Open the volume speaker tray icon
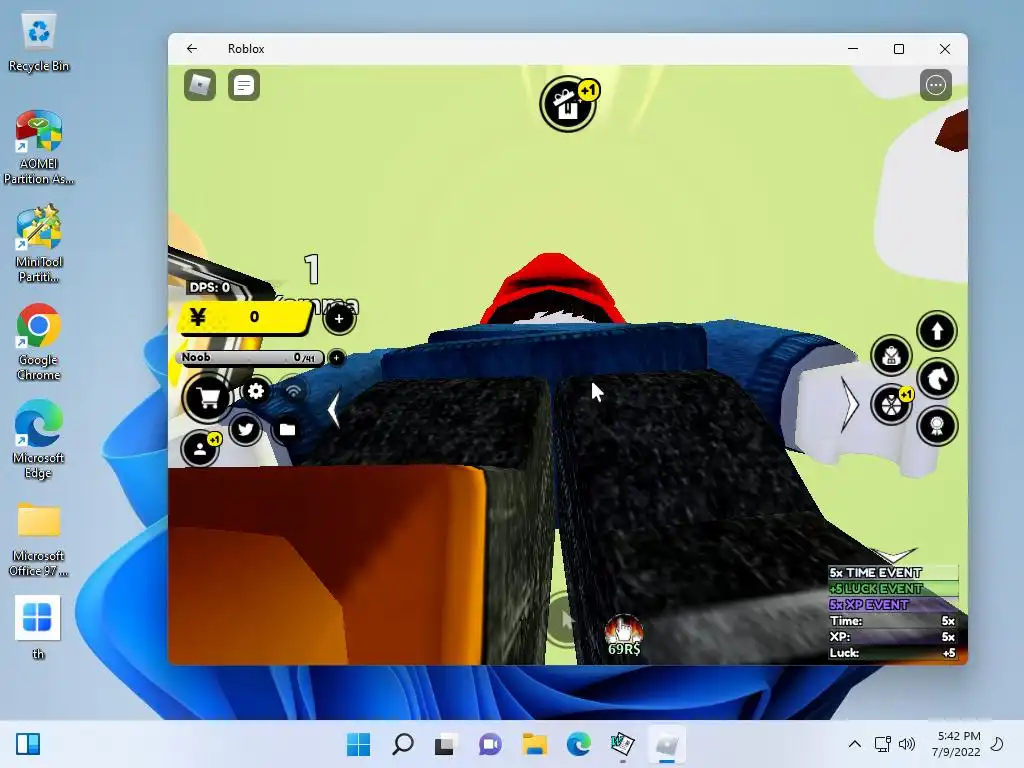Image resolution: width=1024 pixels, height=768 pixels. coord(907,744)
